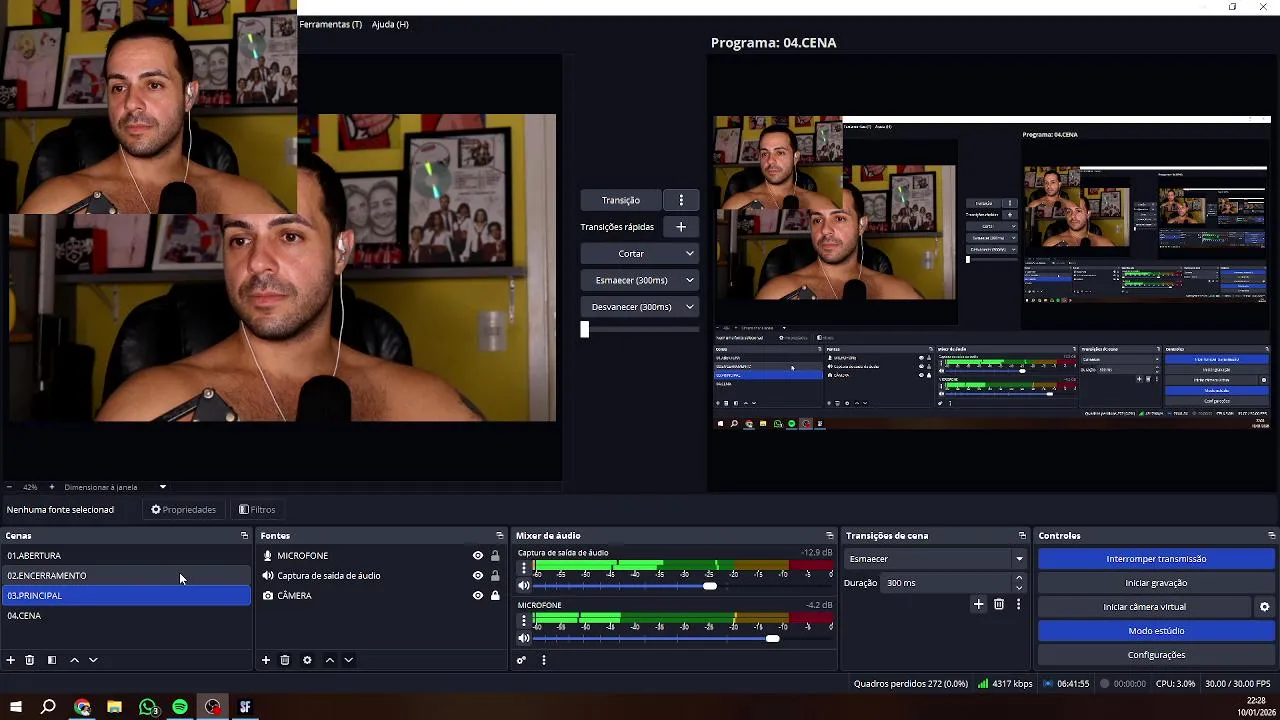
Task: Mute Captura de saída de áudio in mixer
Action: tap(523, 586)
